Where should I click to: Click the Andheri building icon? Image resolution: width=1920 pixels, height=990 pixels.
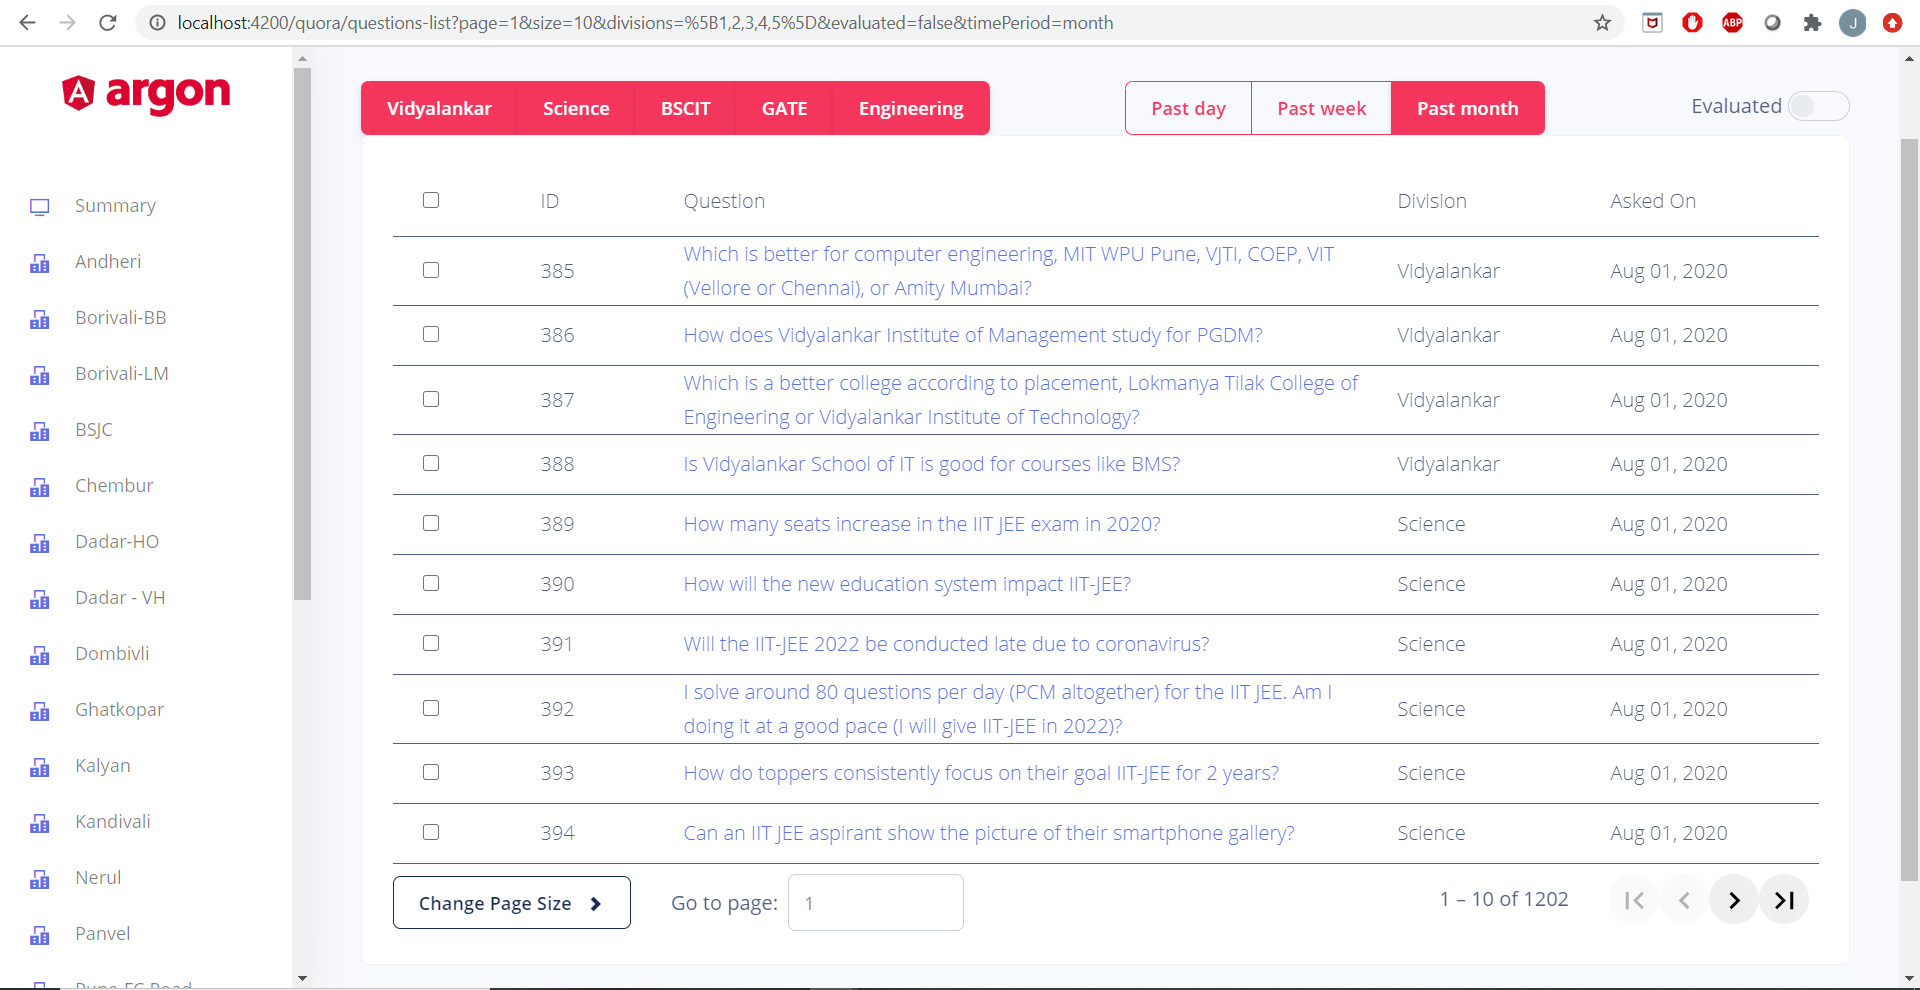tap(40, 262)
